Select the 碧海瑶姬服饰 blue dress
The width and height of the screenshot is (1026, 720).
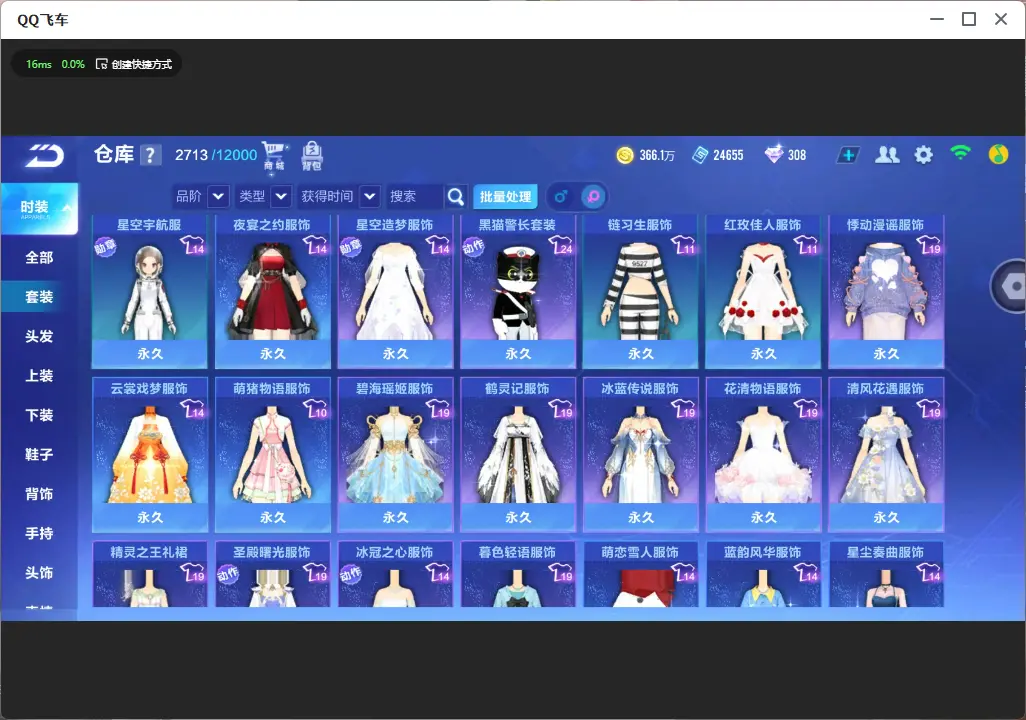tap(395, 455)
